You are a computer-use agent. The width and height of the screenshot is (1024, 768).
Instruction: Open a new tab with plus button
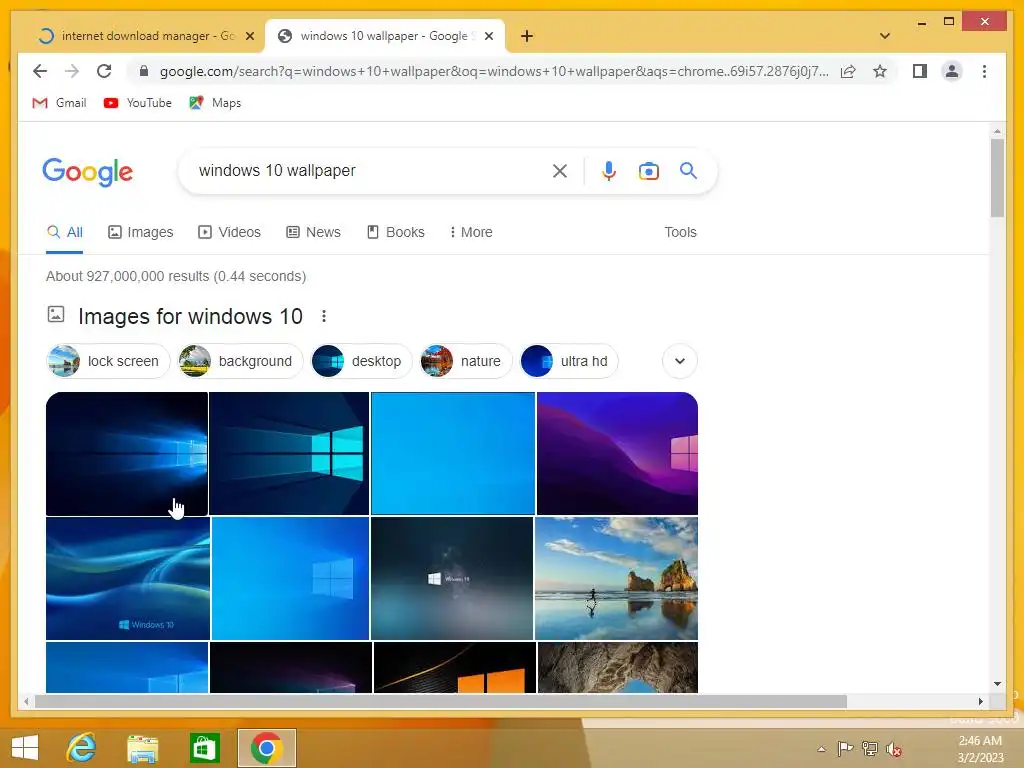[526, 36]
